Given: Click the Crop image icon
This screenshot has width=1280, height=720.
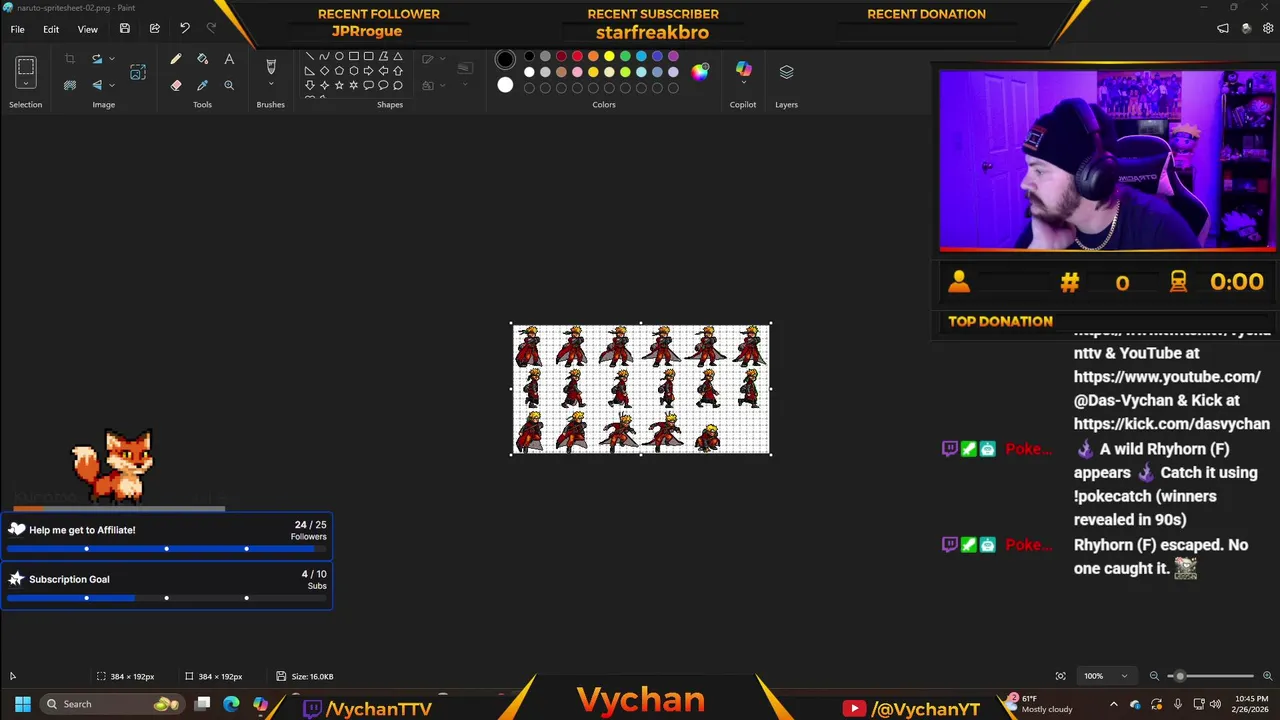Looking at the screenshot, I should tap(70, 60).
